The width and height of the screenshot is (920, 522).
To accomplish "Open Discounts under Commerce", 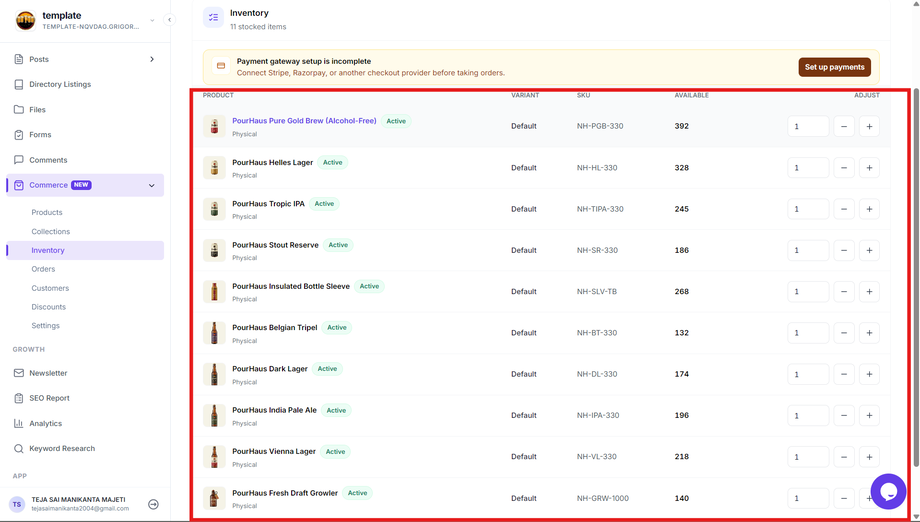I will click(49, 307).
